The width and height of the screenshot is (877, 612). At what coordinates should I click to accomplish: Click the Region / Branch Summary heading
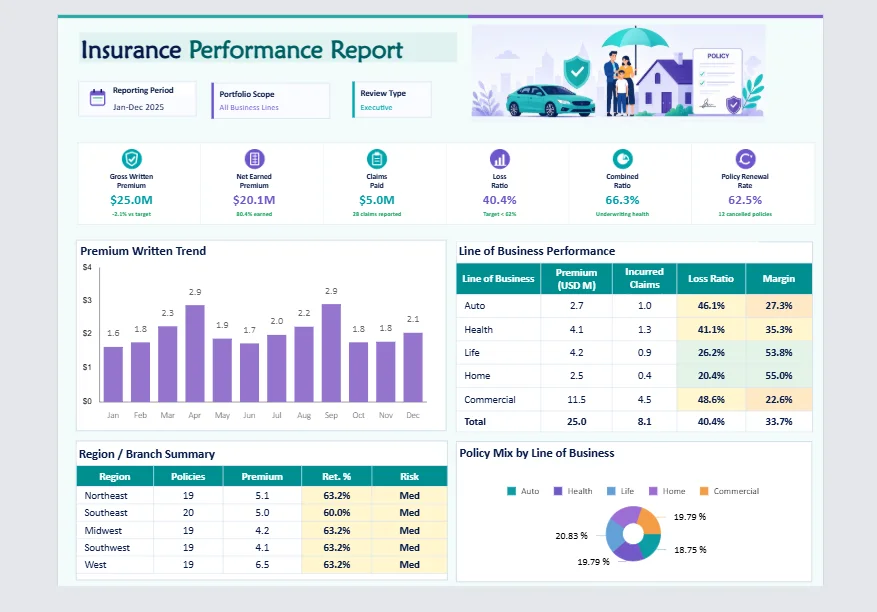147,454
